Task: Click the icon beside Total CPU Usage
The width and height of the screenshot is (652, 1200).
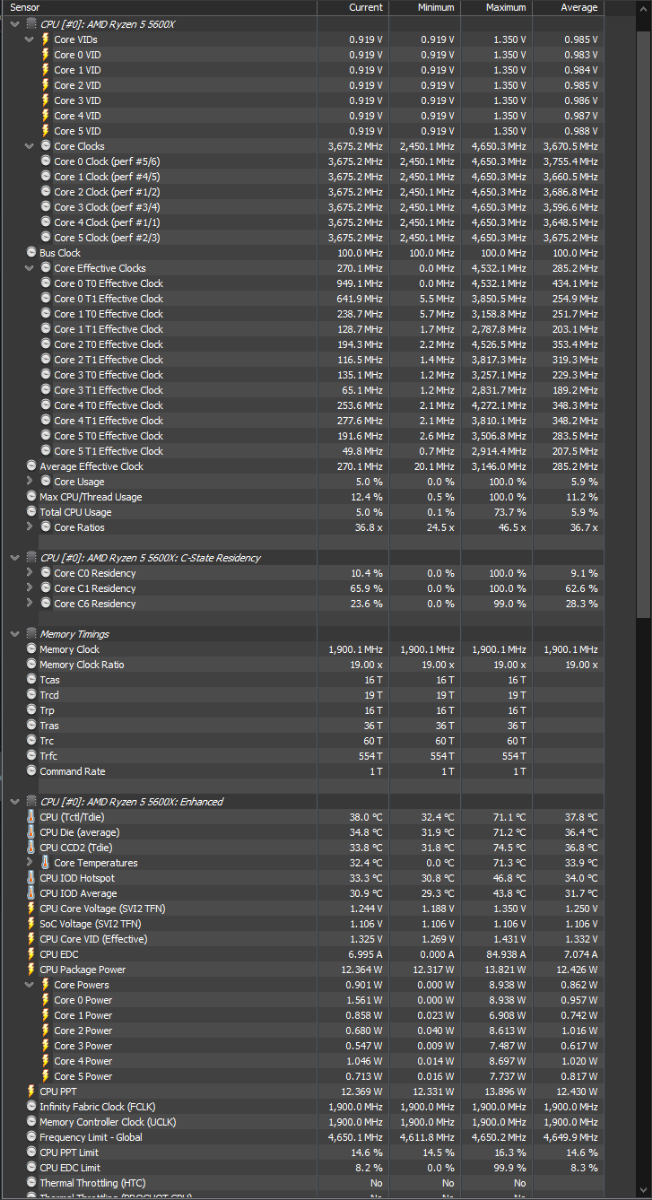Action: [x=31, y=512]
